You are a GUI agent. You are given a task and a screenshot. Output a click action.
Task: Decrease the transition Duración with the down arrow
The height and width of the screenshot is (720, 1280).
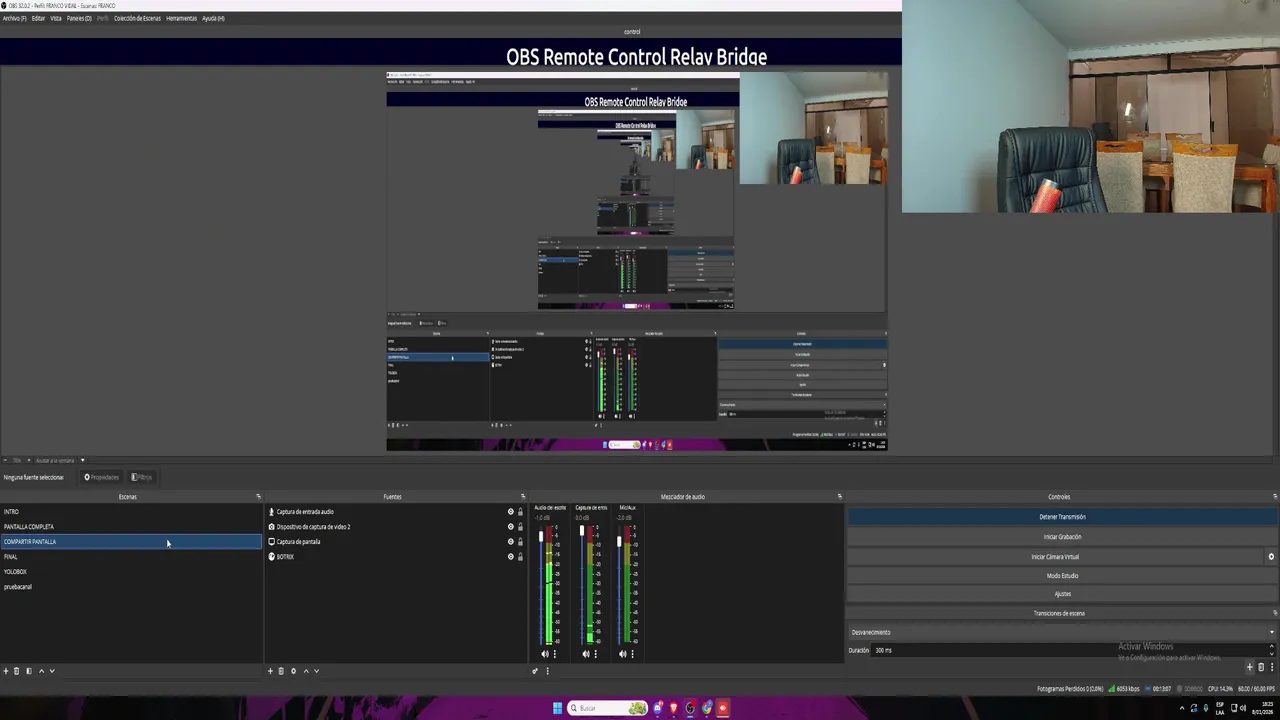(1272, 653)
